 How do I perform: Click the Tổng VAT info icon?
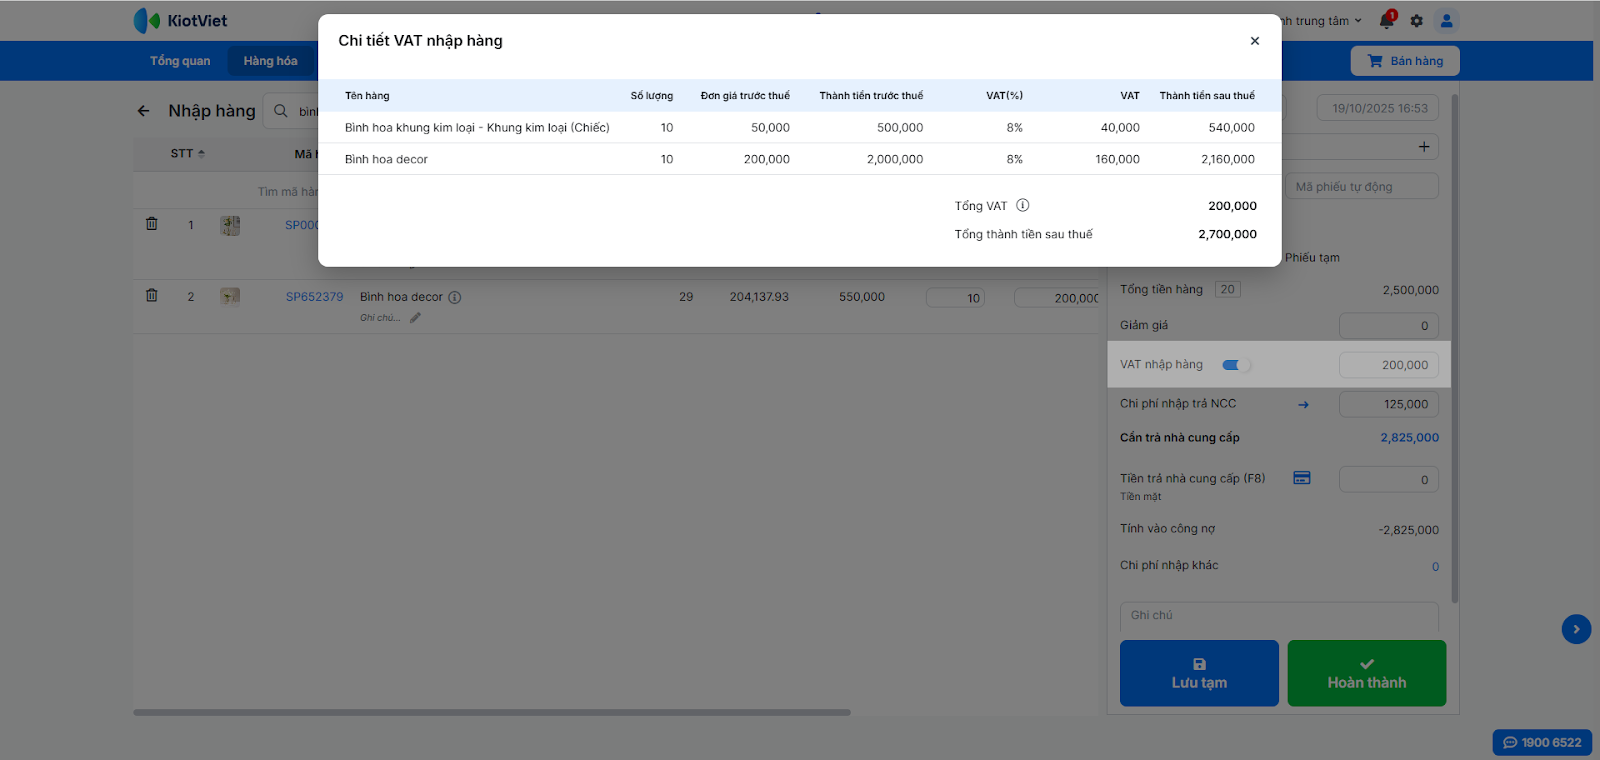pos(1022,206)
